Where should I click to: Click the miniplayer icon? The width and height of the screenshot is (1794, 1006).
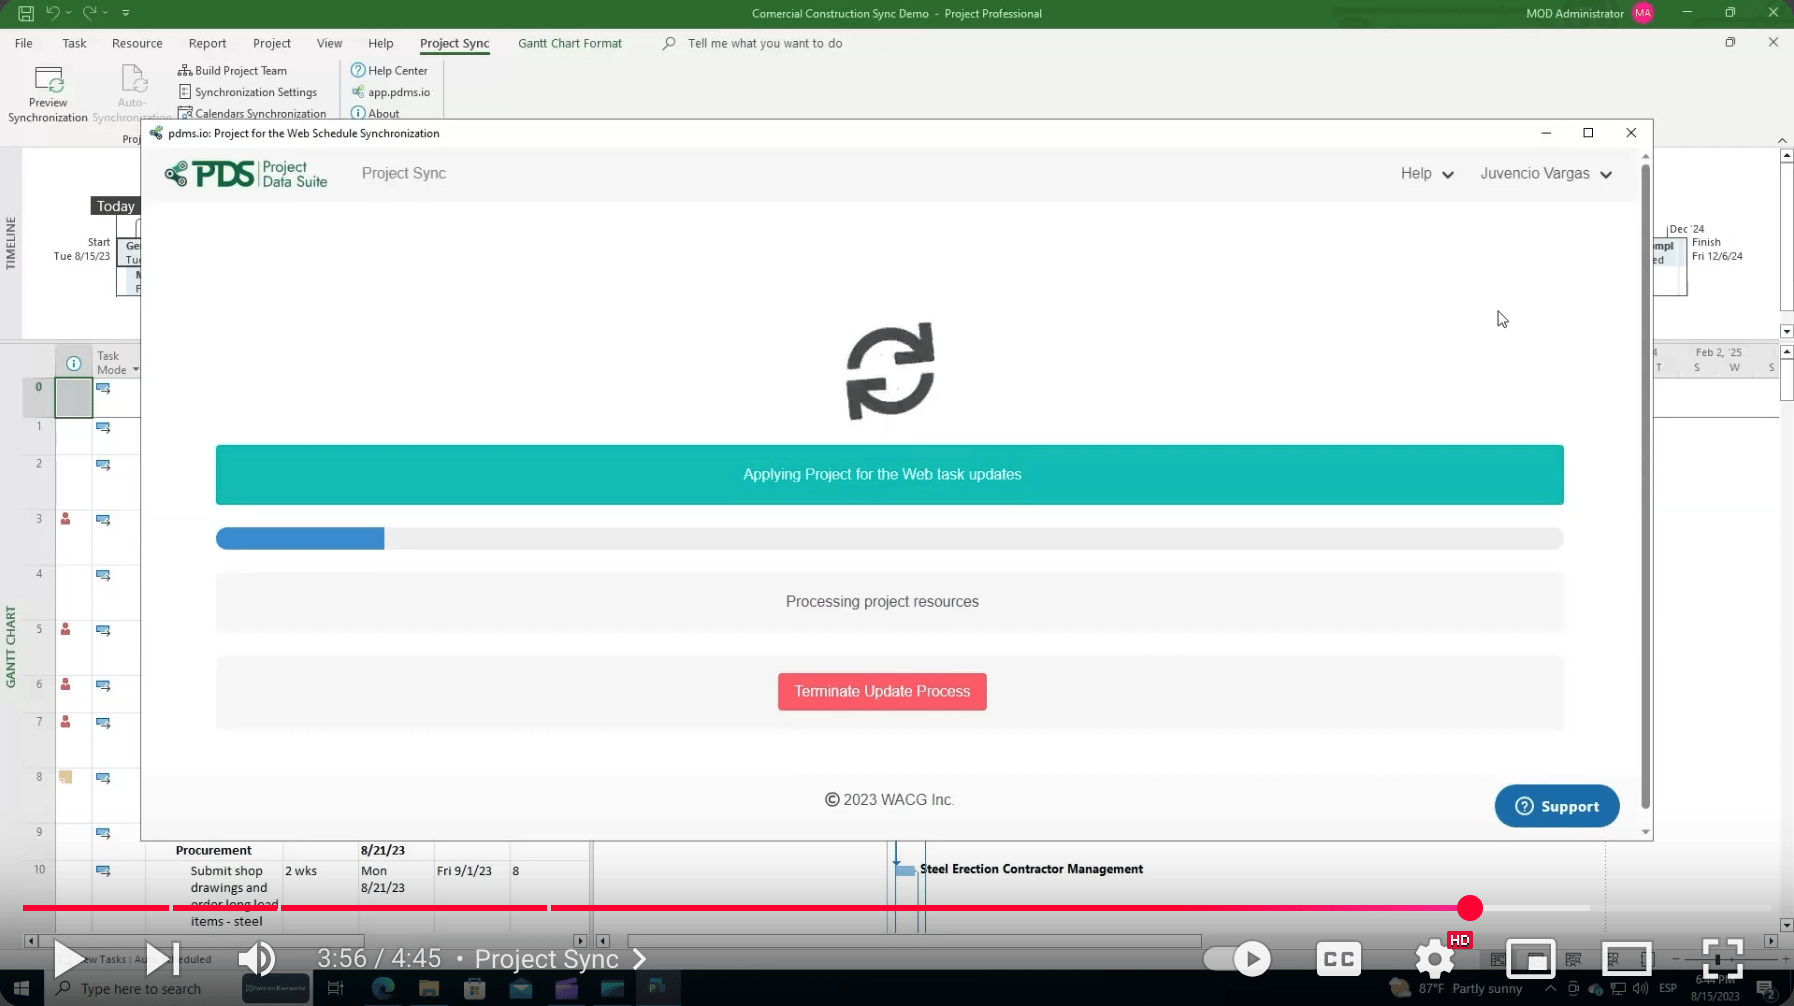[x=1531, y=959]
